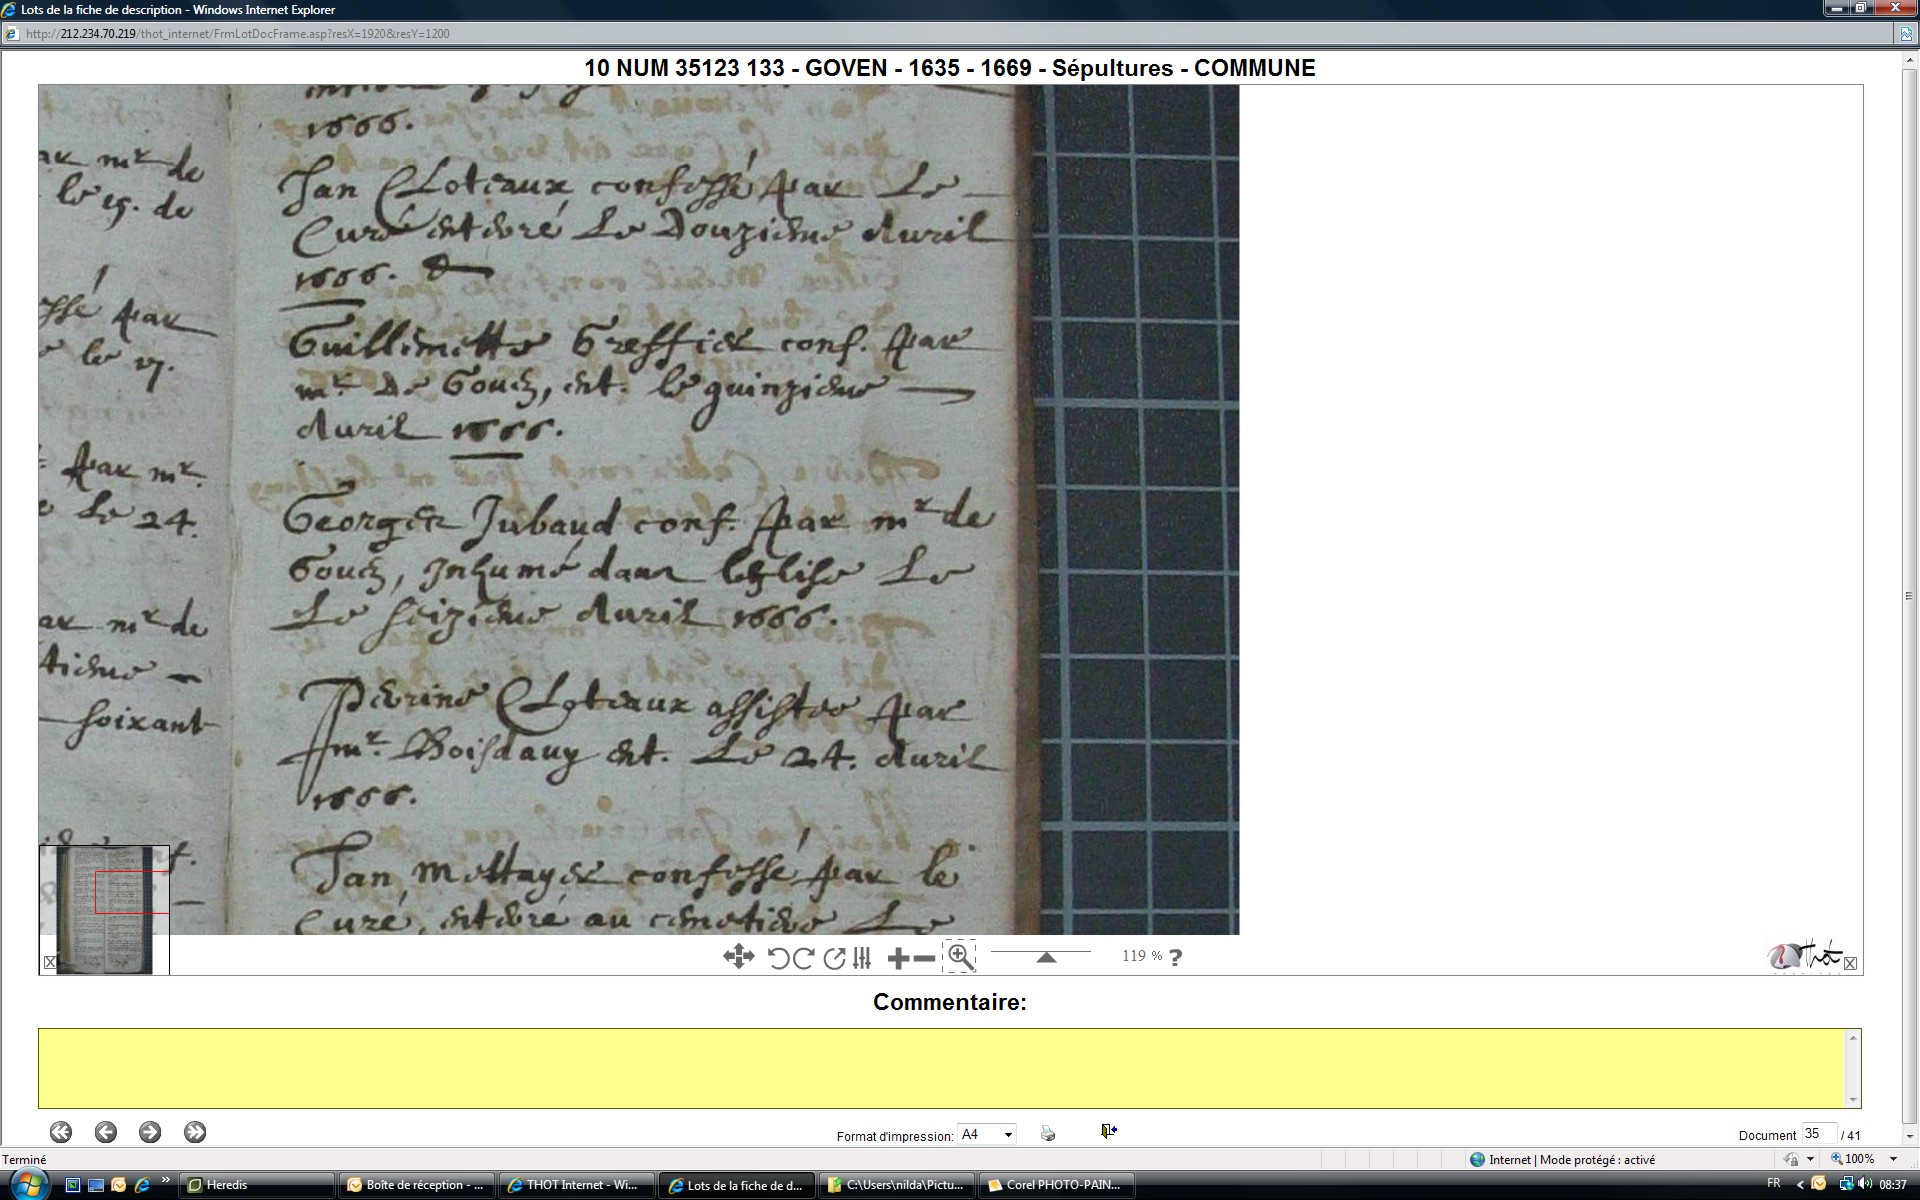Open the browser 100% zoom level dropdown
The image size is (1920, 1200).
click(1893, 1159)
